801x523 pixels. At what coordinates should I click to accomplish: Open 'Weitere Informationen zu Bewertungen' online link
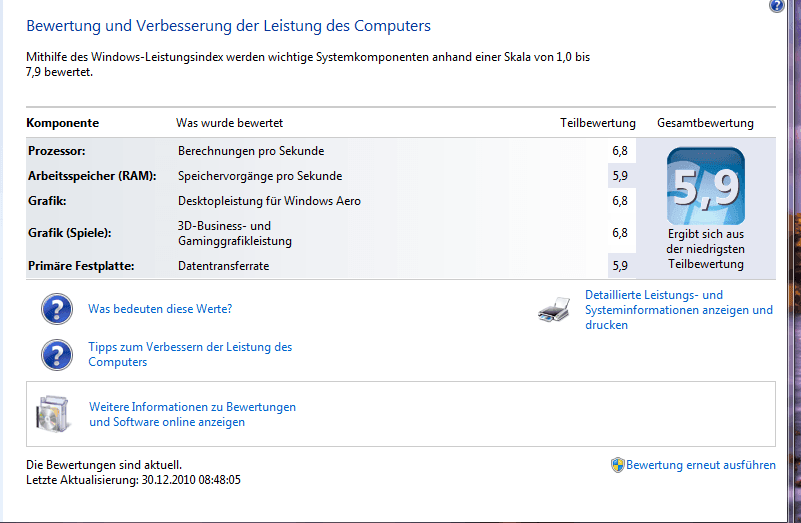coord(192,414)
